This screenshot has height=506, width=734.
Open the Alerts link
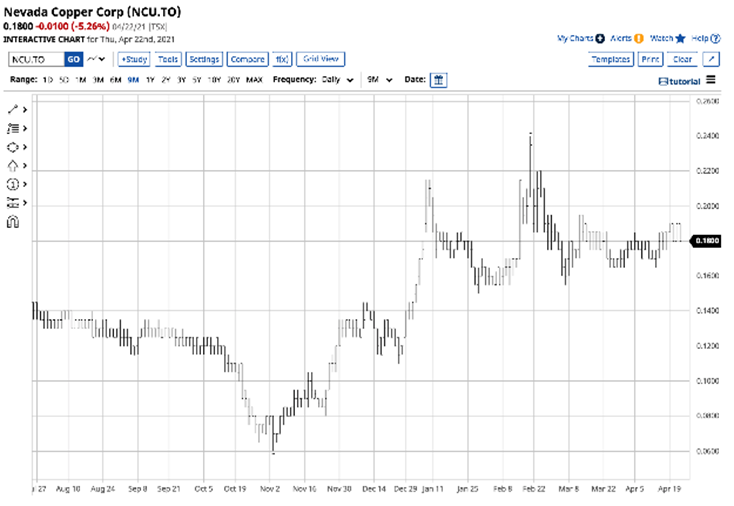tap(621, 38)
